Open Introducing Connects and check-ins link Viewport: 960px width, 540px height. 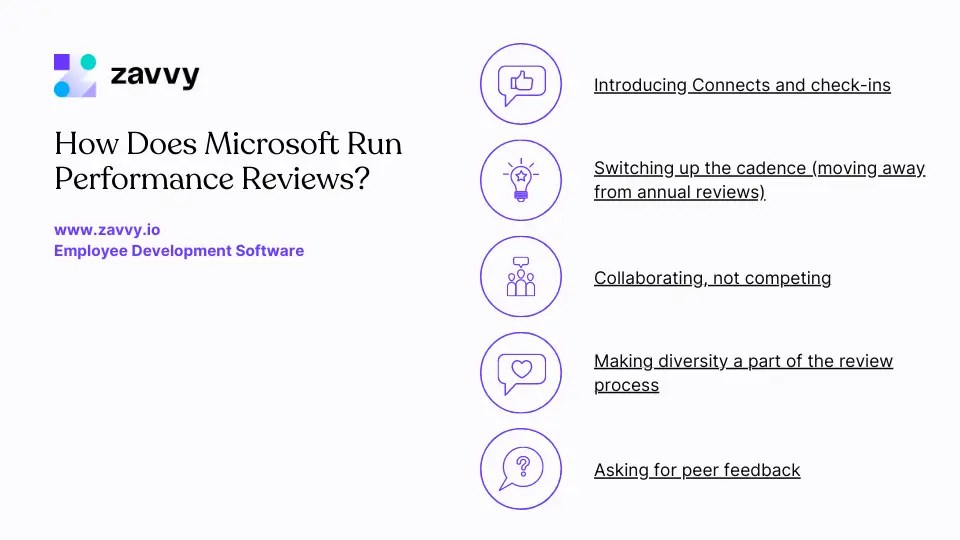tap(742, 85)
